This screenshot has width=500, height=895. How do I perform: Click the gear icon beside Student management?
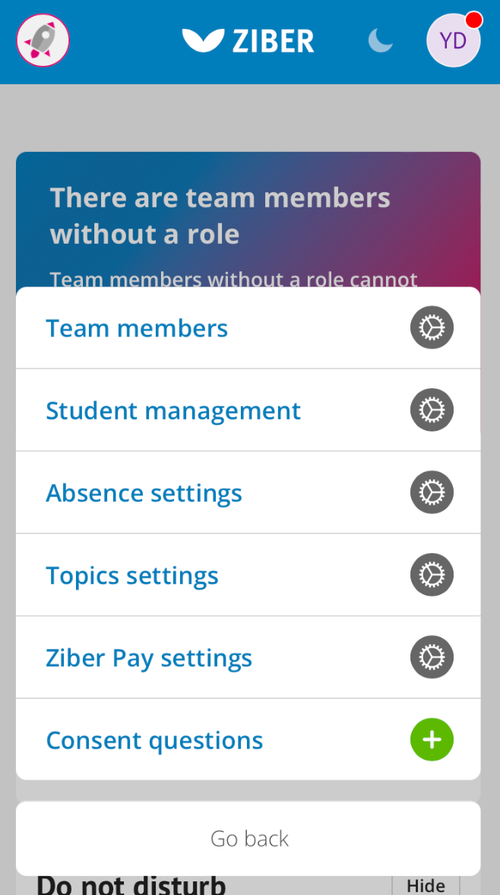[432, 410]
